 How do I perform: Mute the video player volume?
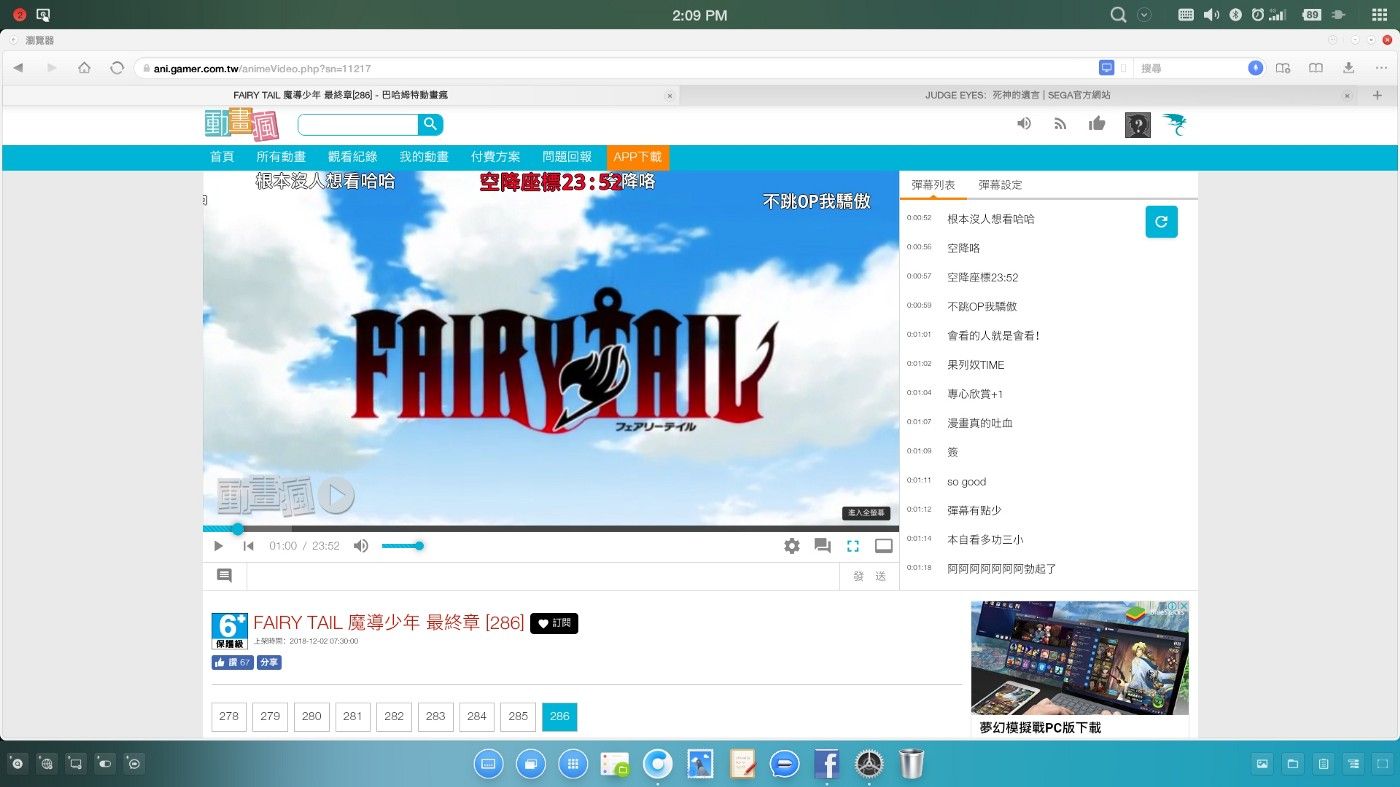click(361, 546)
